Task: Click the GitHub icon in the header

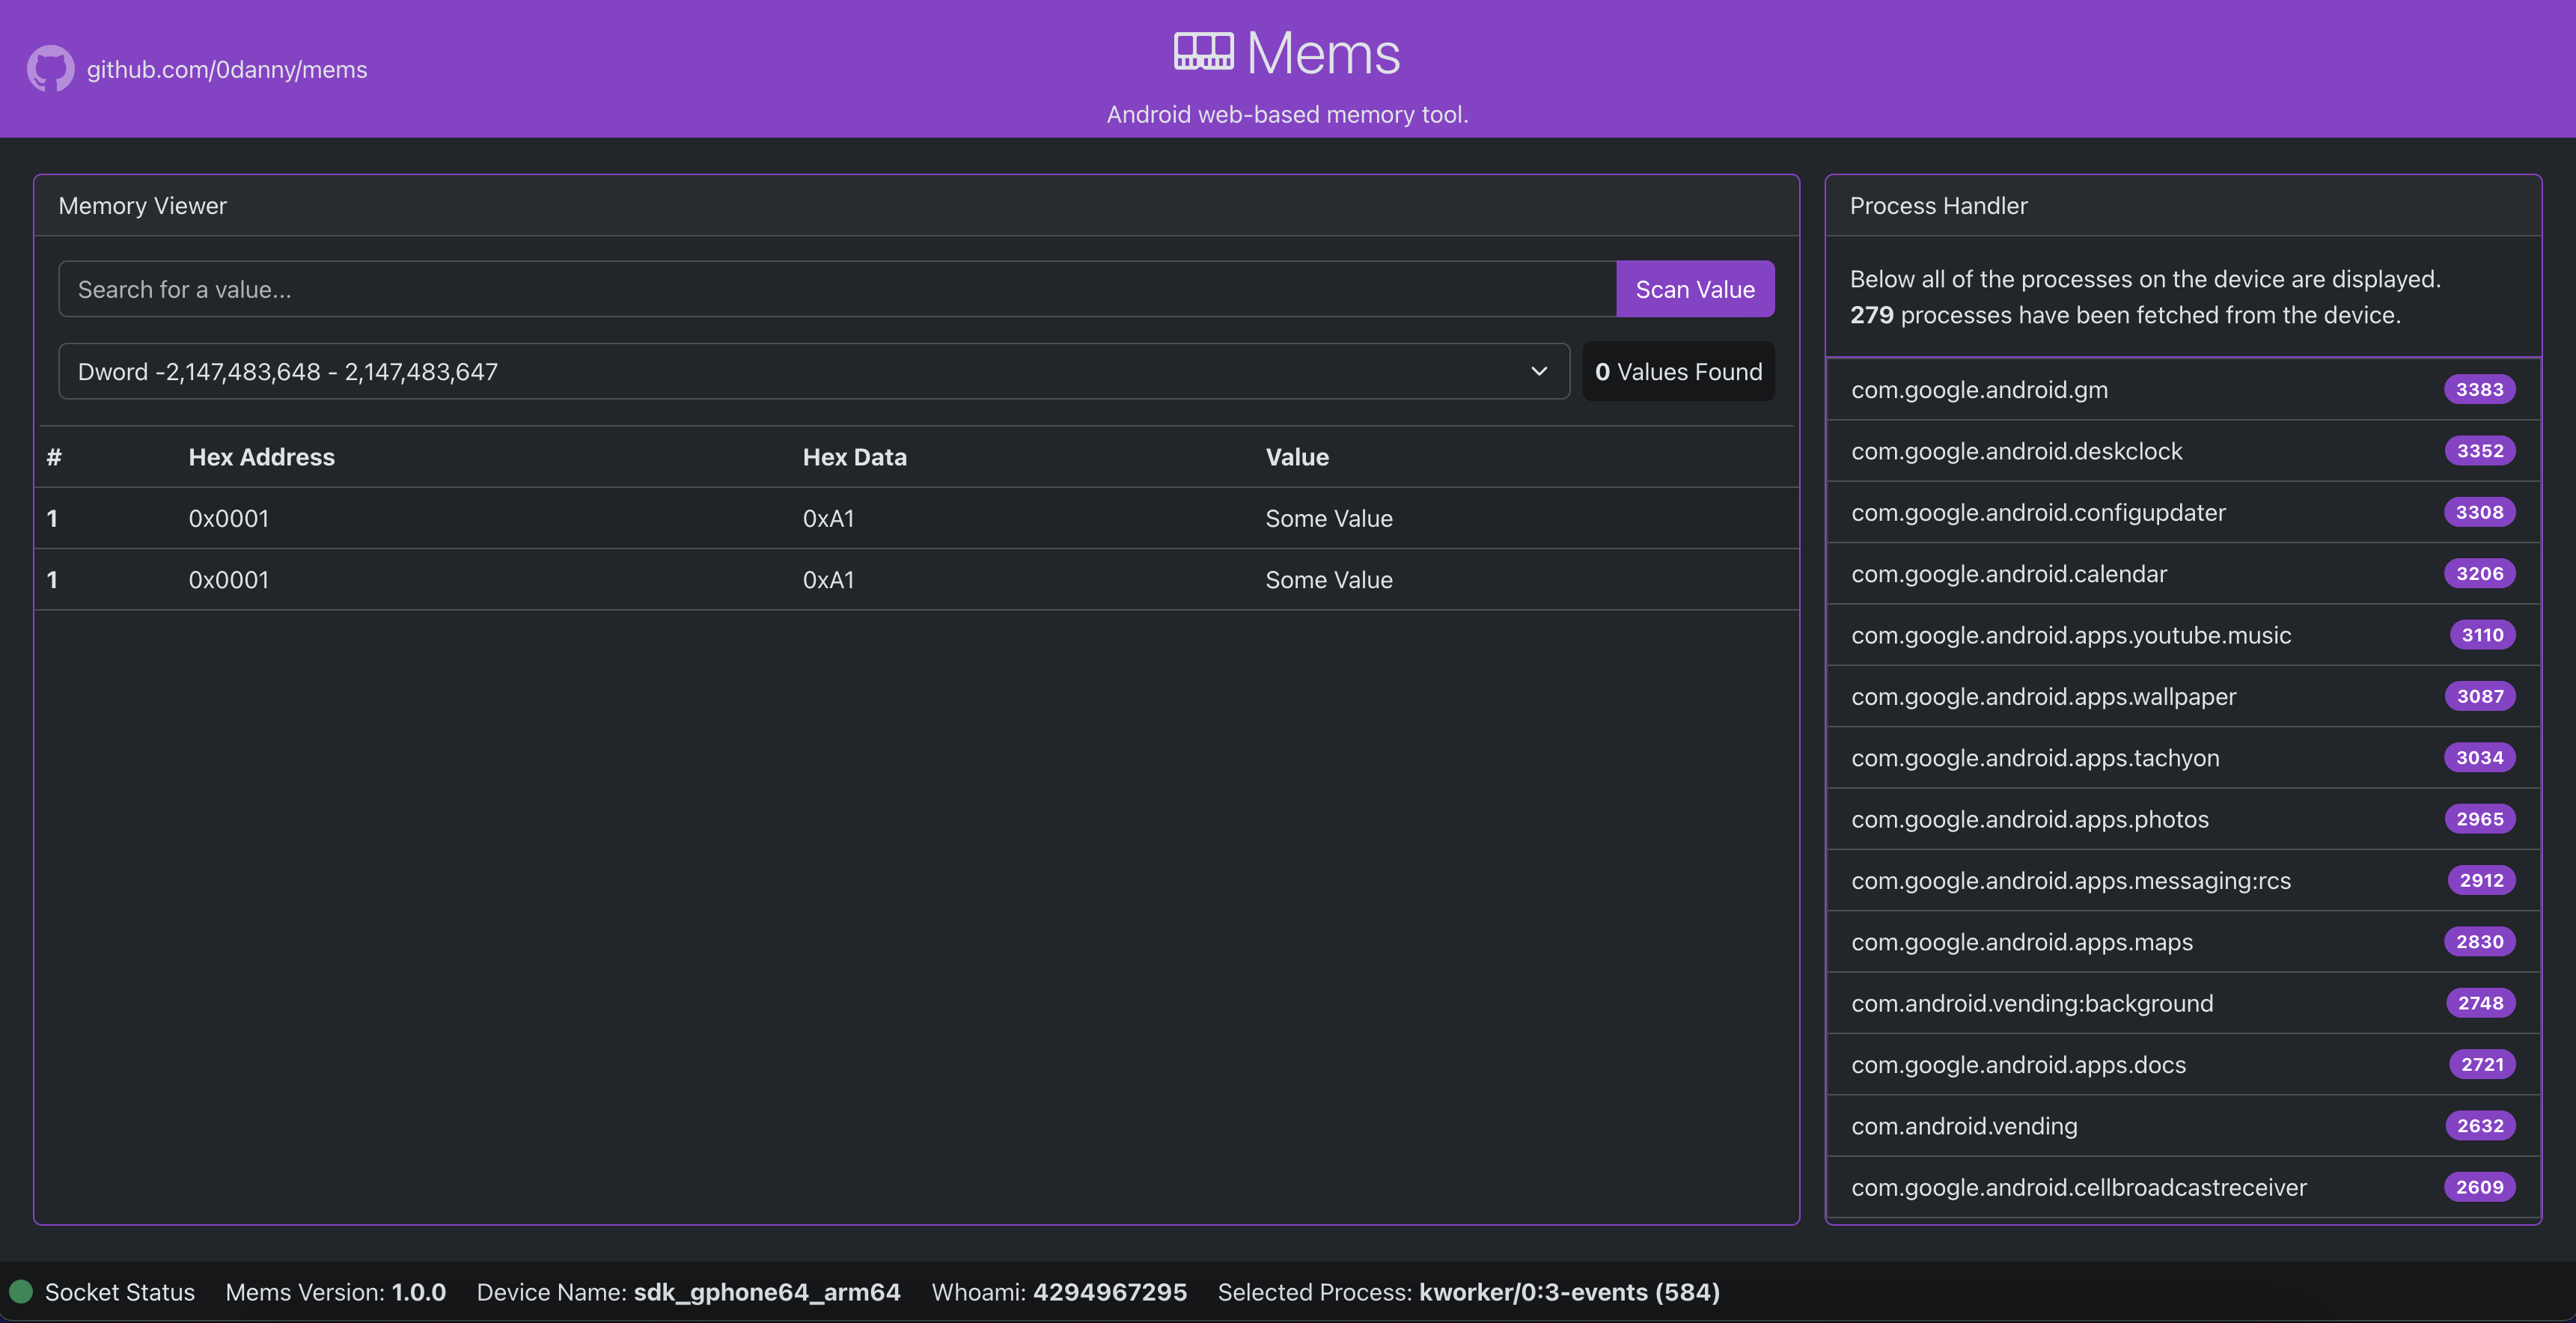Action: pyautogui.click(x=50, y=68)
